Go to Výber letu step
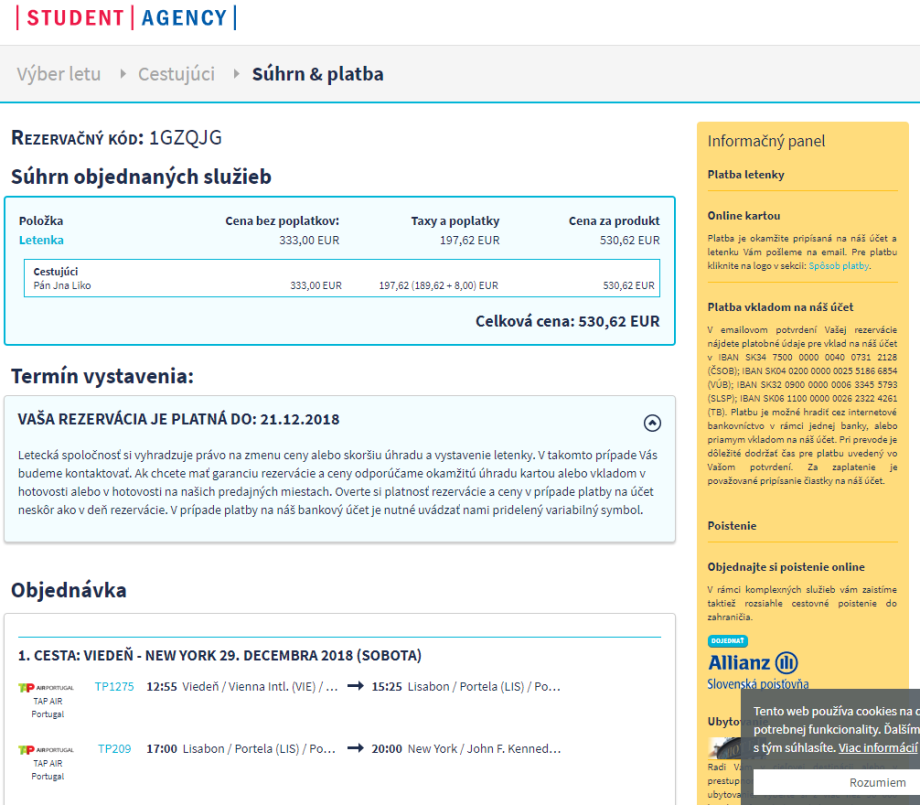Image resolution: width=920 pixels, height=805 pixels. 58,74
